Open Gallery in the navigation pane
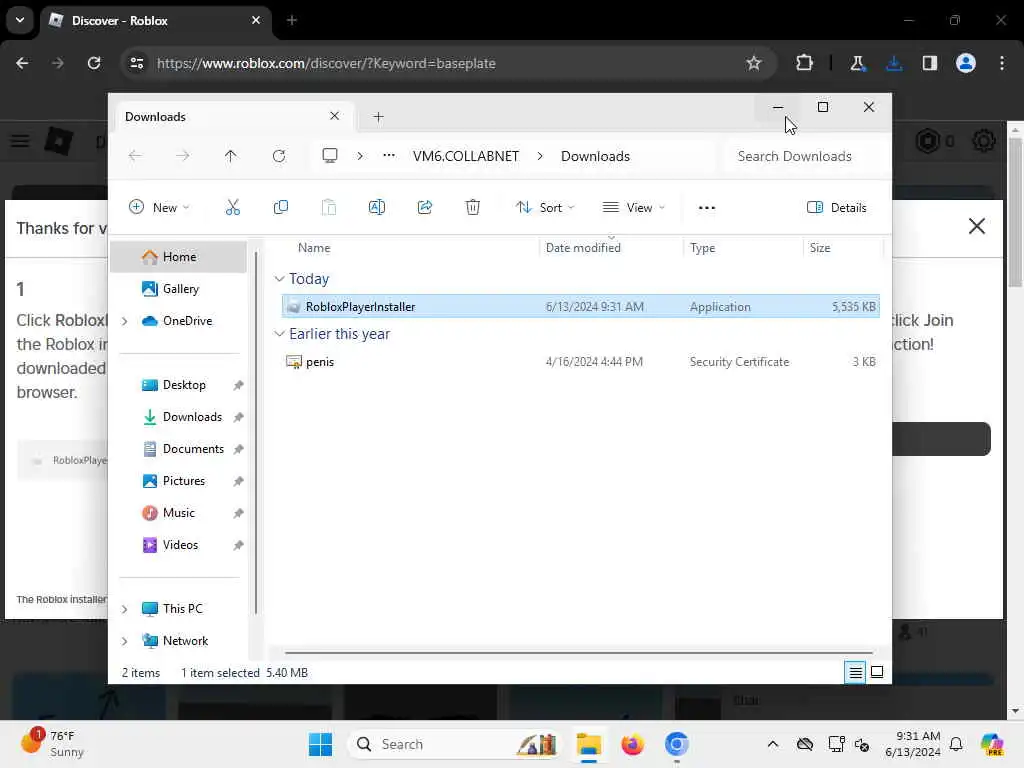Image resolution: width=1024 pixels, height=768 pixels. (178, 289)
